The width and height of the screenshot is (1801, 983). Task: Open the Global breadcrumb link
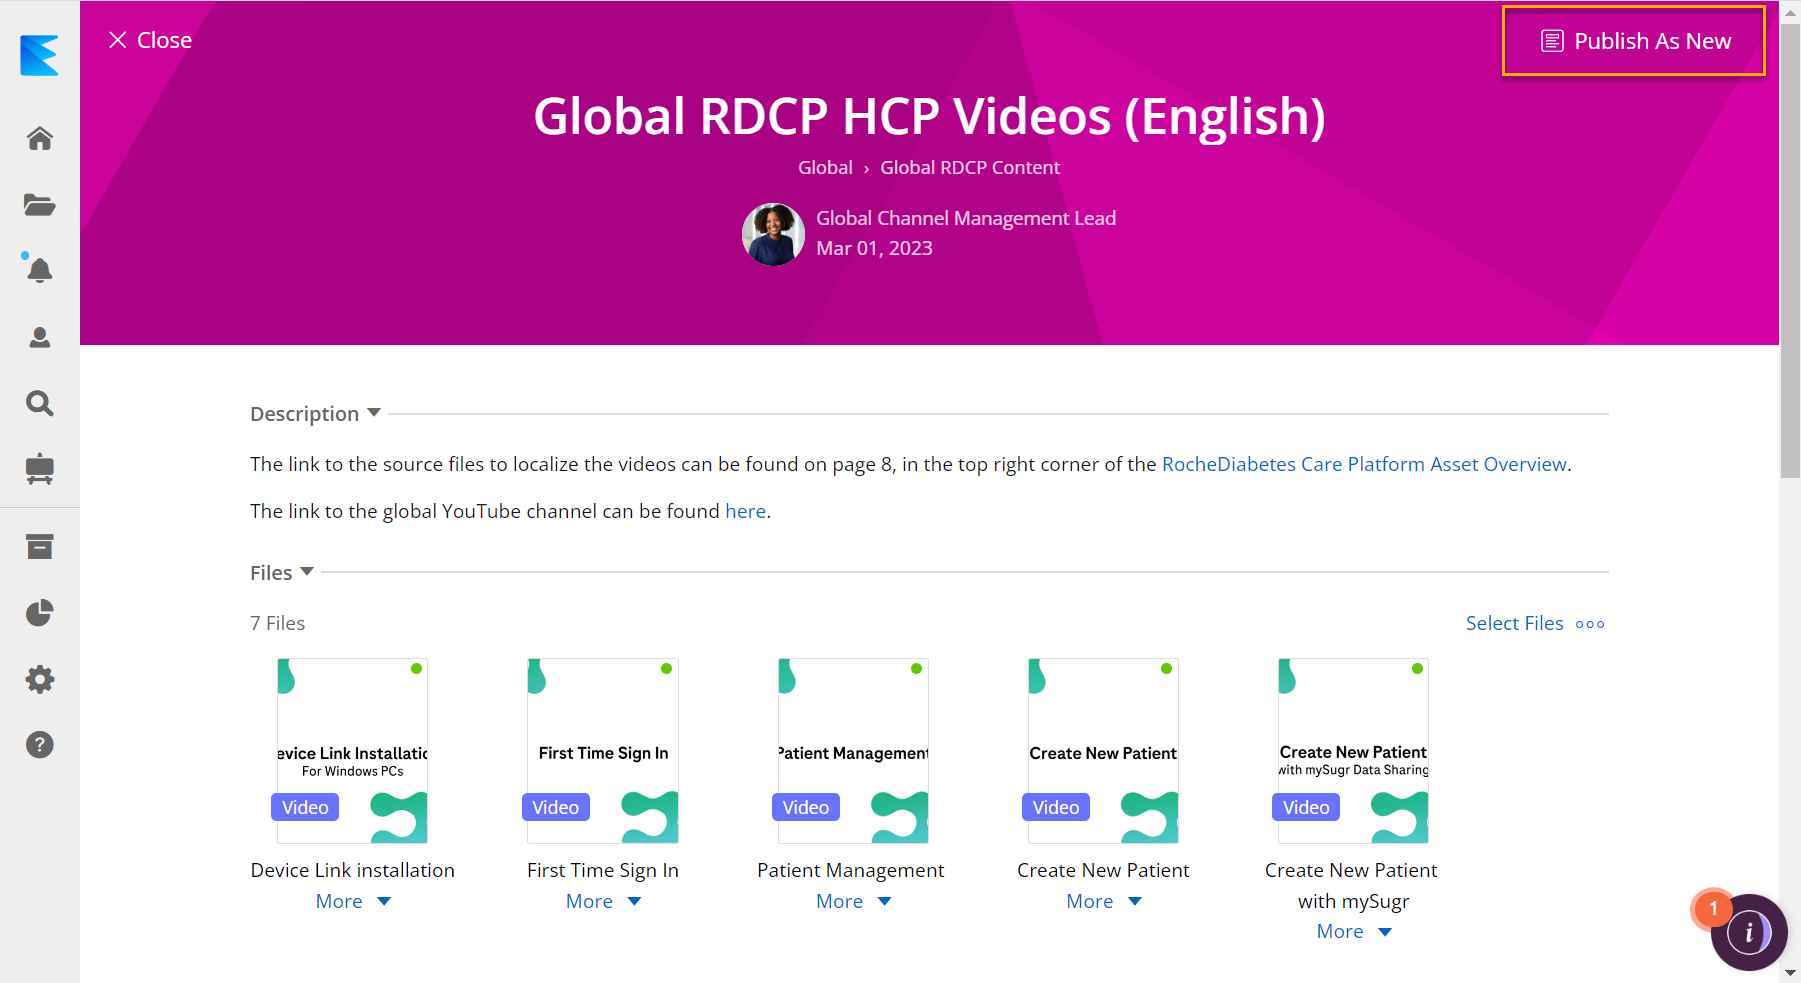tap(825, 167)
